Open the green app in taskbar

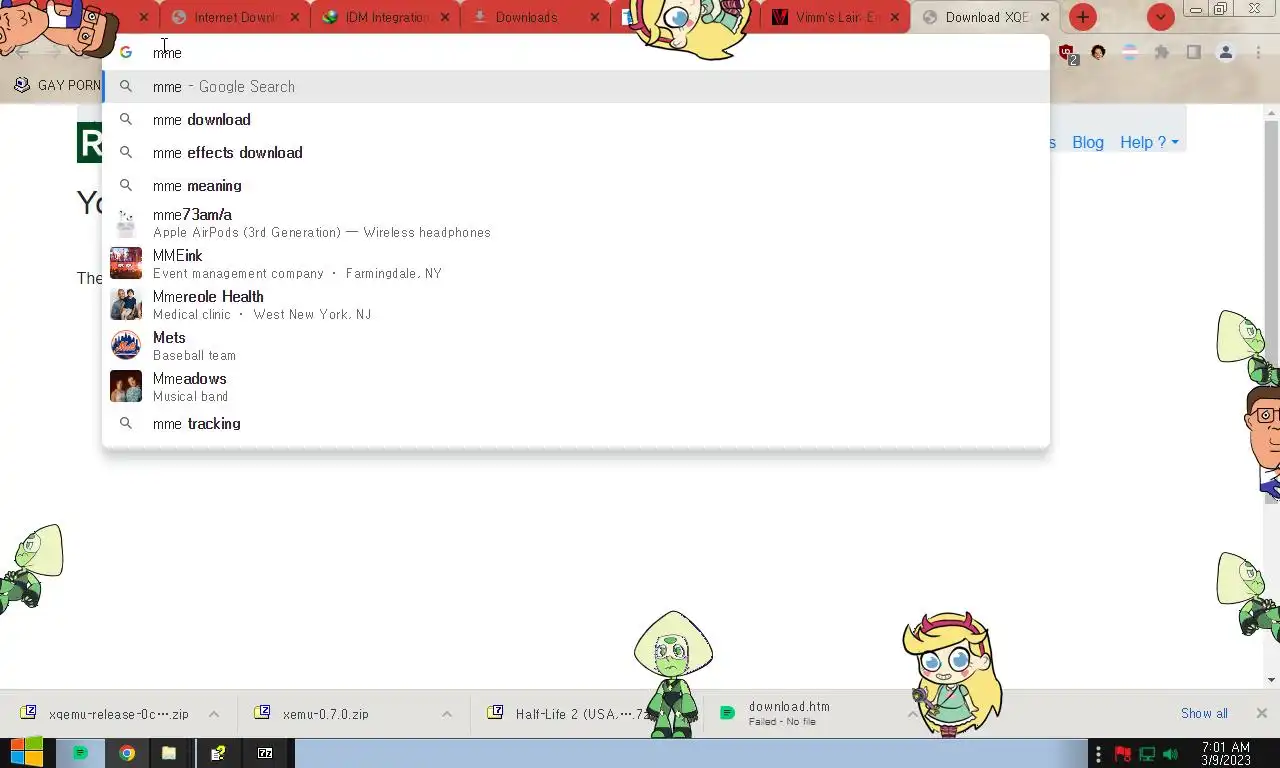[x=81, y=753]
